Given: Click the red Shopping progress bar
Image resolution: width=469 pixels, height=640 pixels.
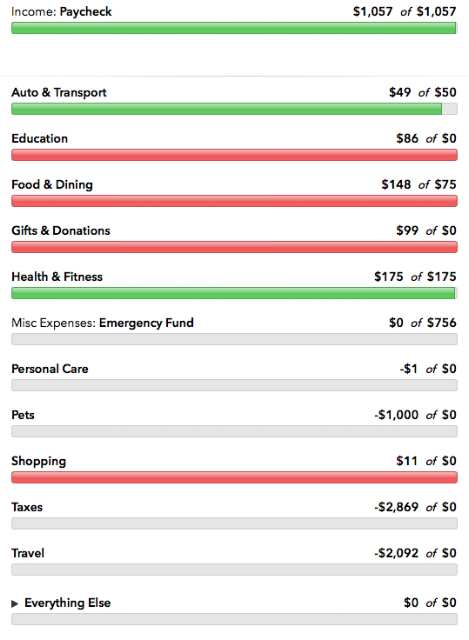Looking at the screenshot, I should tap(234, 478).
